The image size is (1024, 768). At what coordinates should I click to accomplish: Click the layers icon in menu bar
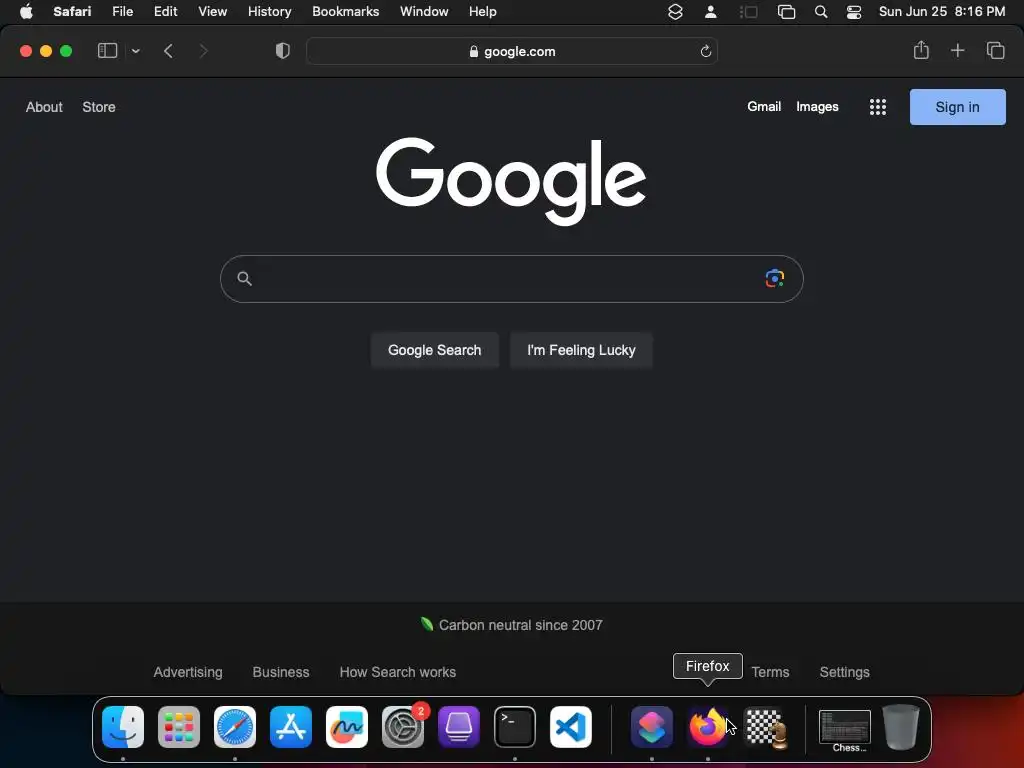tap(675, 12)
